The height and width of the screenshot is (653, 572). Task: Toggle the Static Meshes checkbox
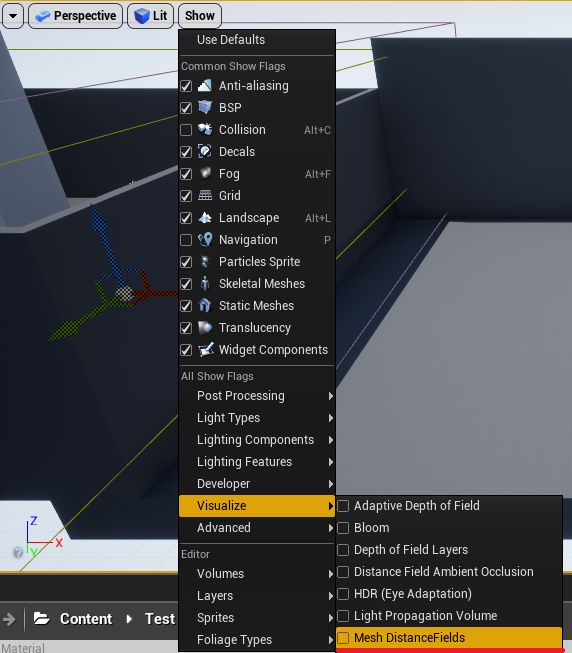pos(186,306)
